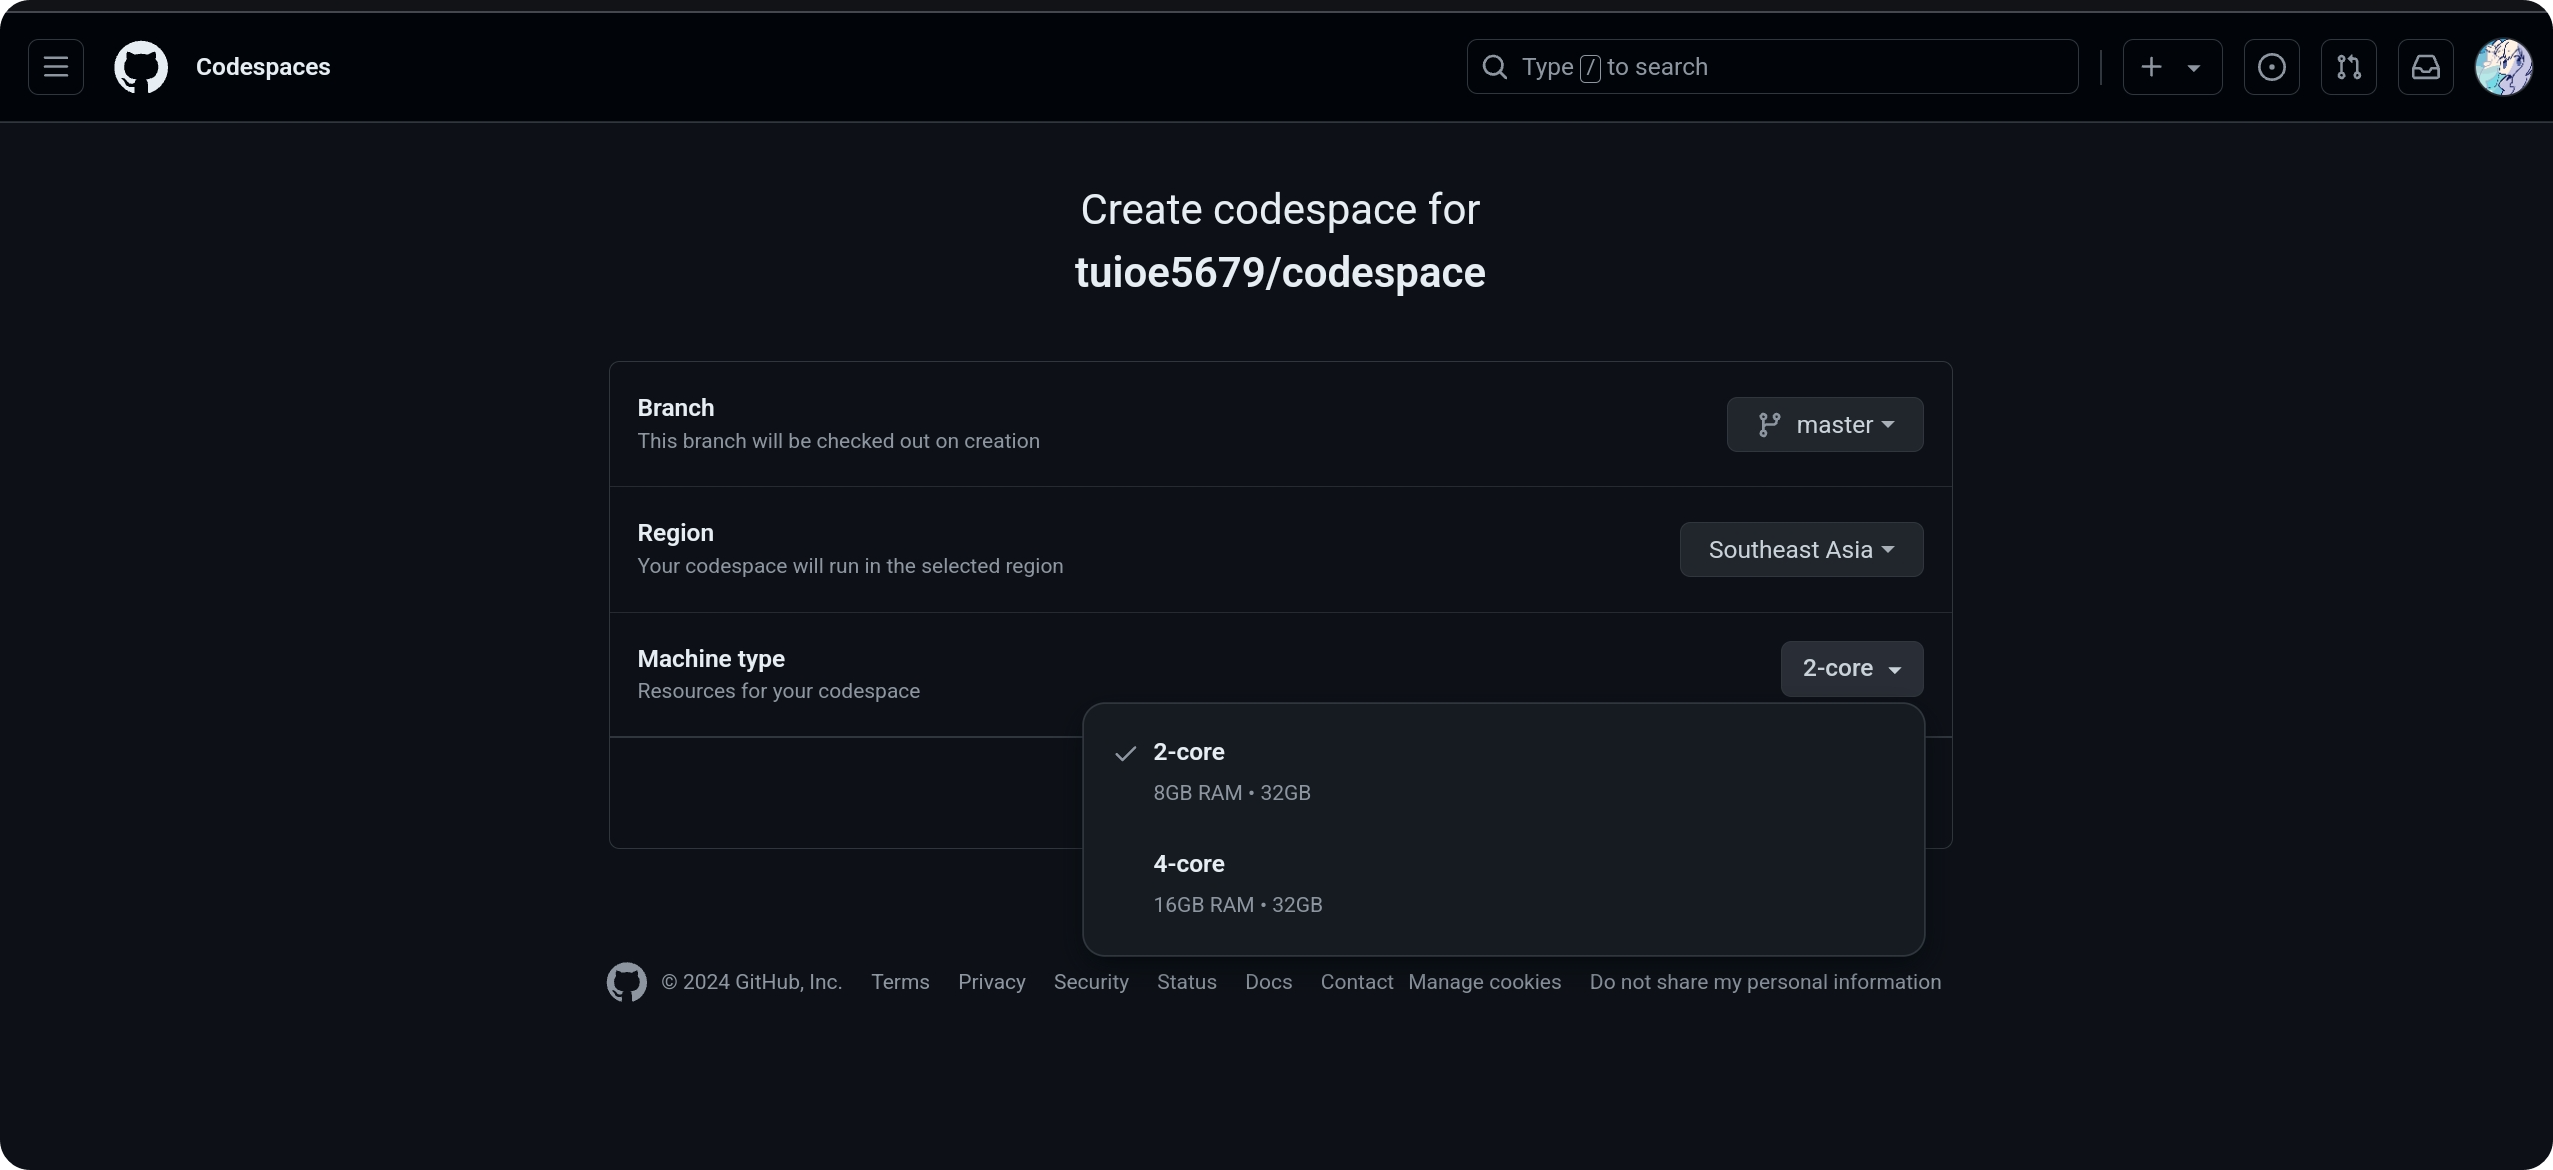Open the notifications inbox icon

click(2425, 67)
